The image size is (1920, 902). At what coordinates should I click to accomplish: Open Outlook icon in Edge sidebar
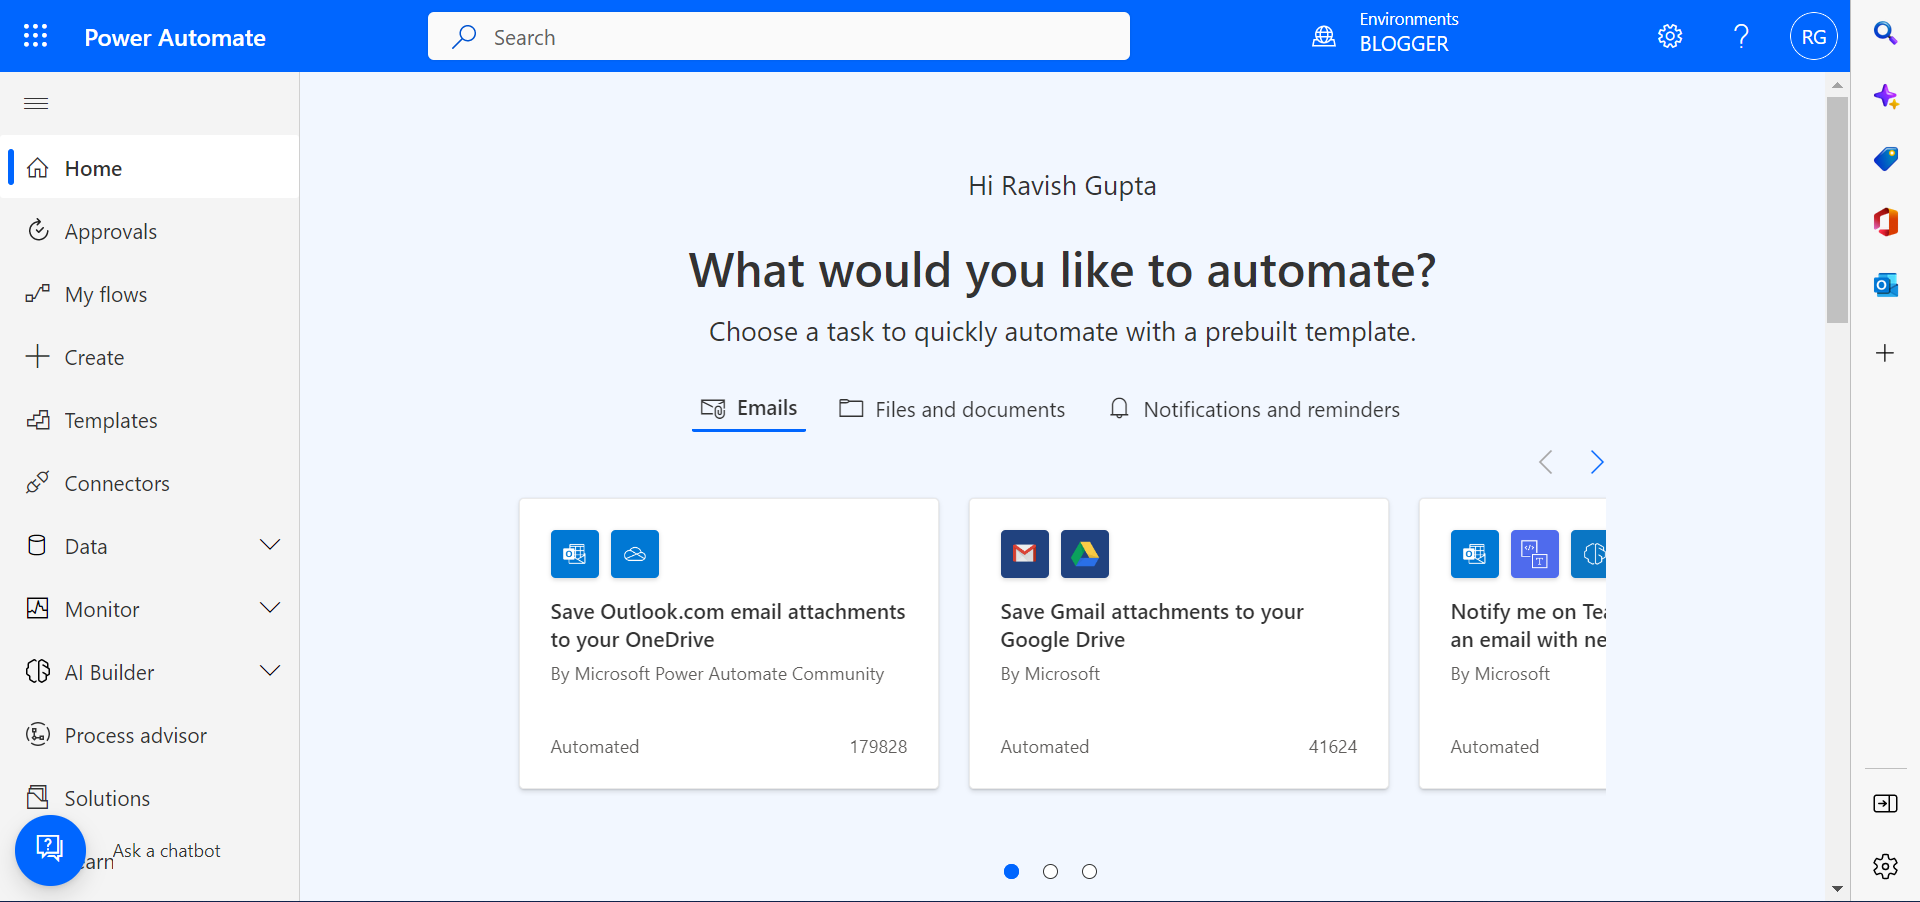click(1885, 285)
